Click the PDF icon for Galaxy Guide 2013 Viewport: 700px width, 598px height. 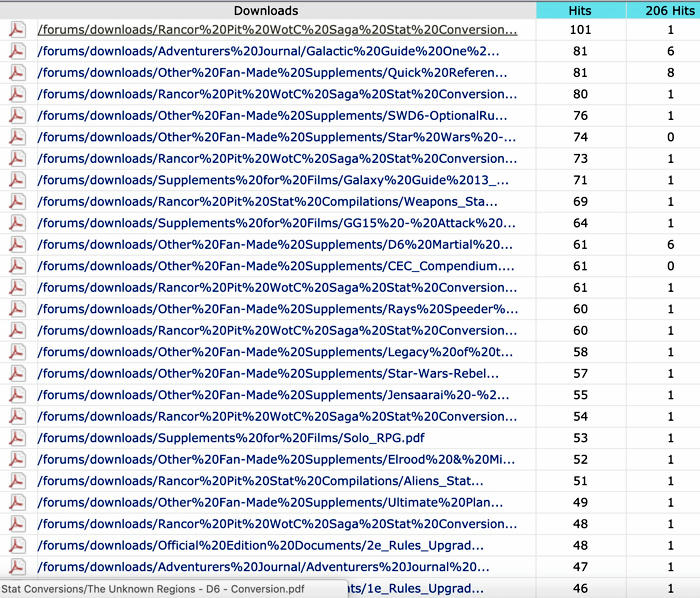[x=17, y=180]
